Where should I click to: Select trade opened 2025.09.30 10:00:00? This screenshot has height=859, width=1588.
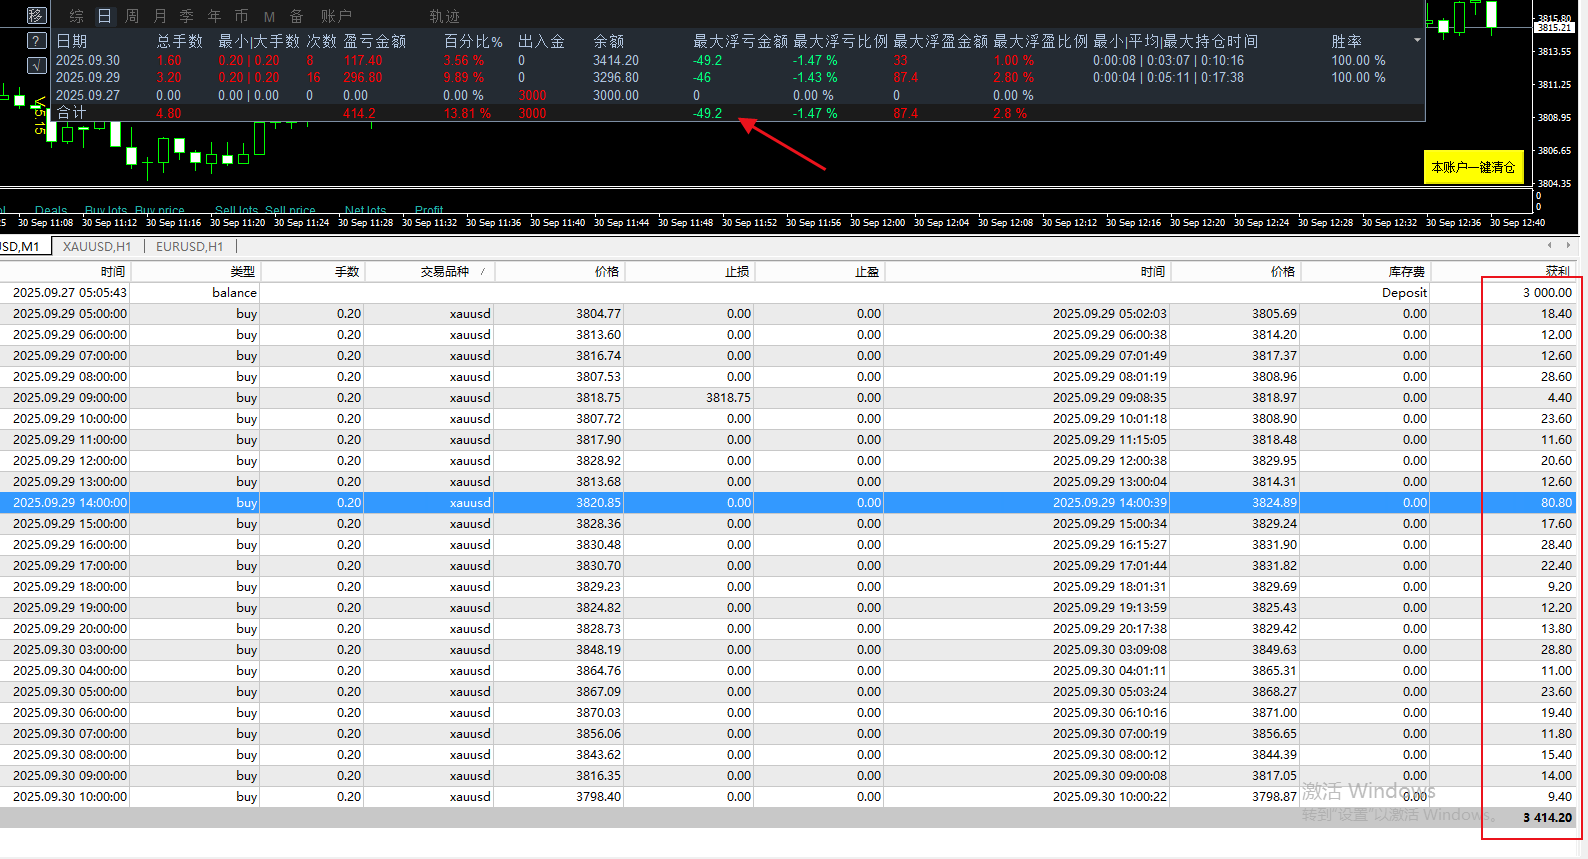[788, 796]
